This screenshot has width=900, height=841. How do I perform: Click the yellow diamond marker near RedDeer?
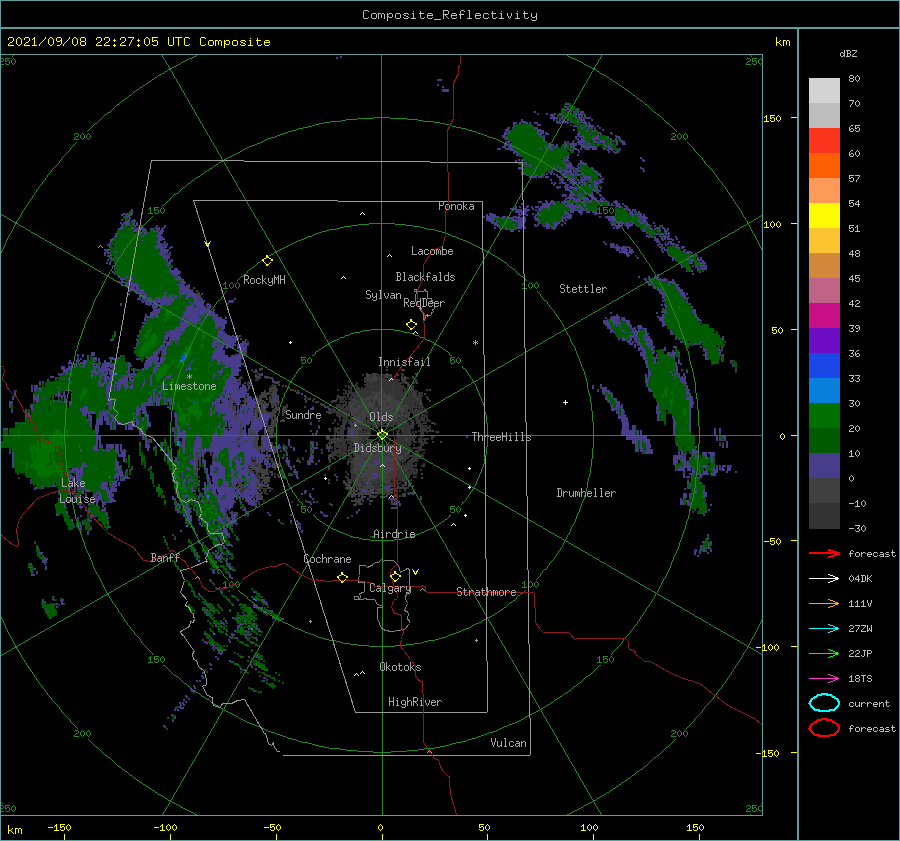[412, 324]
